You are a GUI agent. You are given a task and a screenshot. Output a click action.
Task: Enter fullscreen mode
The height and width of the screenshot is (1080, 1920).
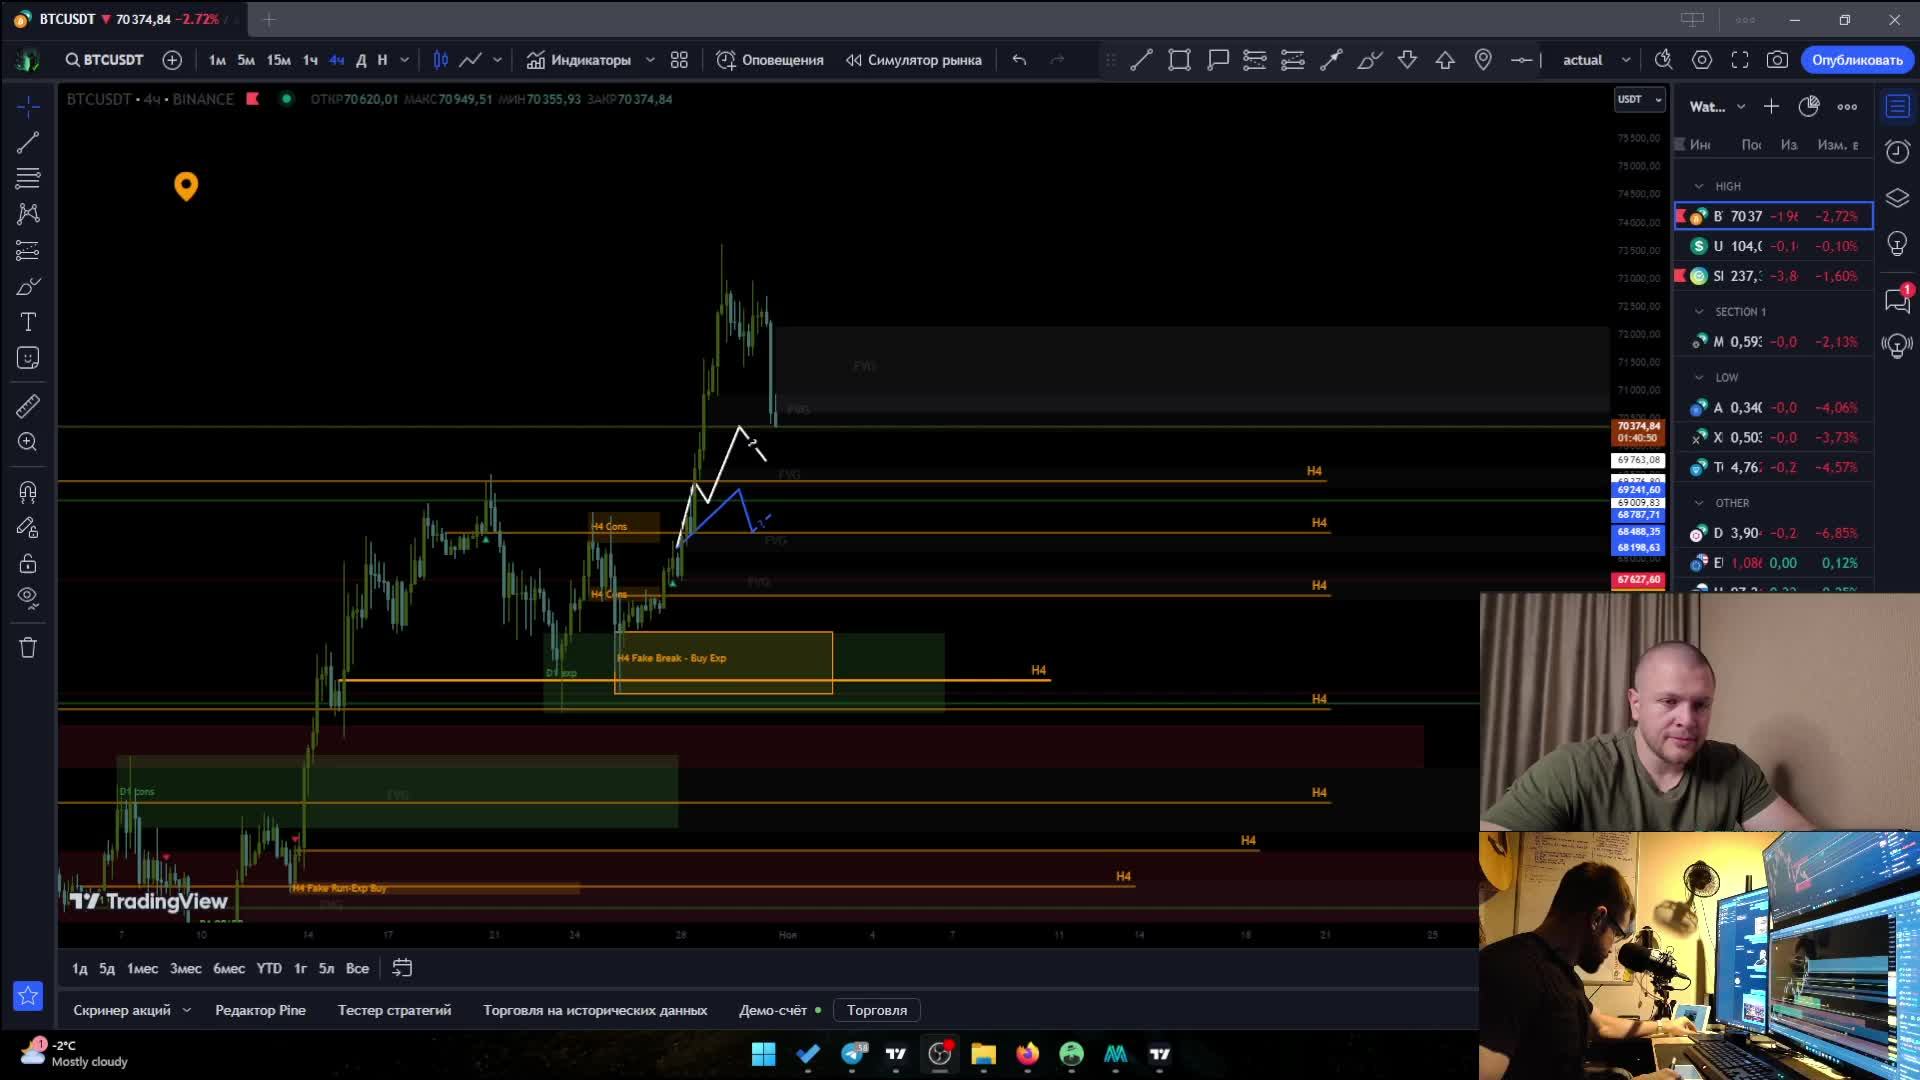[1740, 60]
